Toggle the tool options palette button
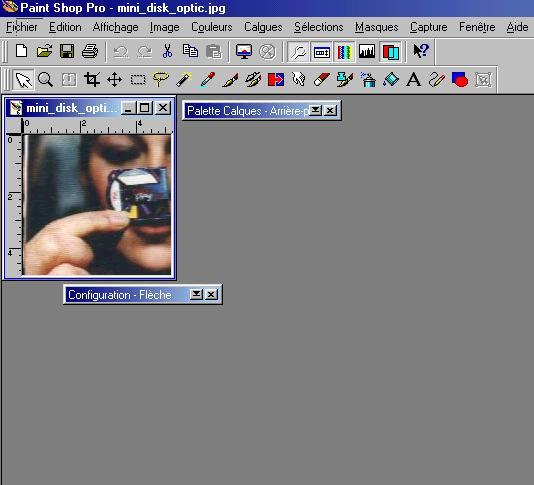The width and height of the screenshot is (534, 485). coord(321,52)
